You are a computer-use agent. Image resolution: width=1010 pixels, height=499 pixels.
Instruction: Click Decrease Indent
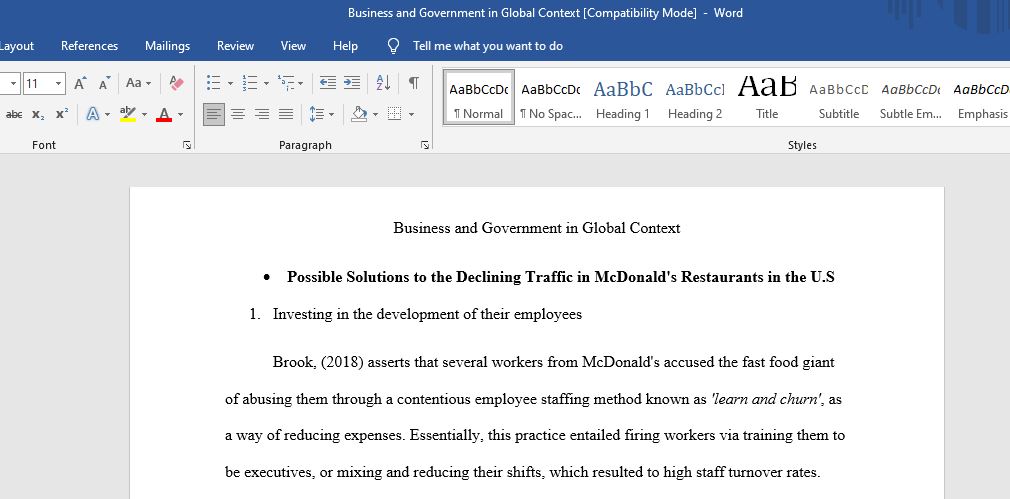point(328,83)
